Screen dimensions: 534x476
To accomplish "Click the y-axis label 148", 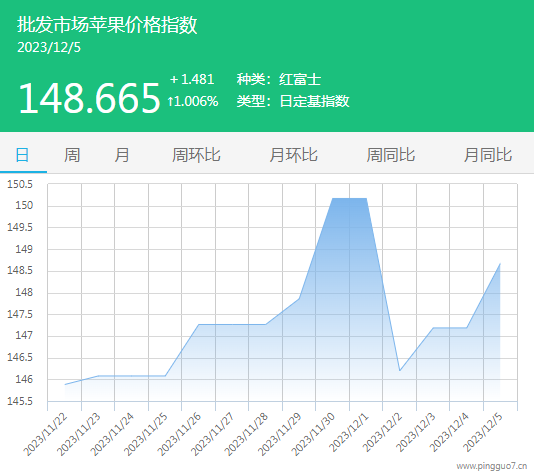I will pos(24,292).
